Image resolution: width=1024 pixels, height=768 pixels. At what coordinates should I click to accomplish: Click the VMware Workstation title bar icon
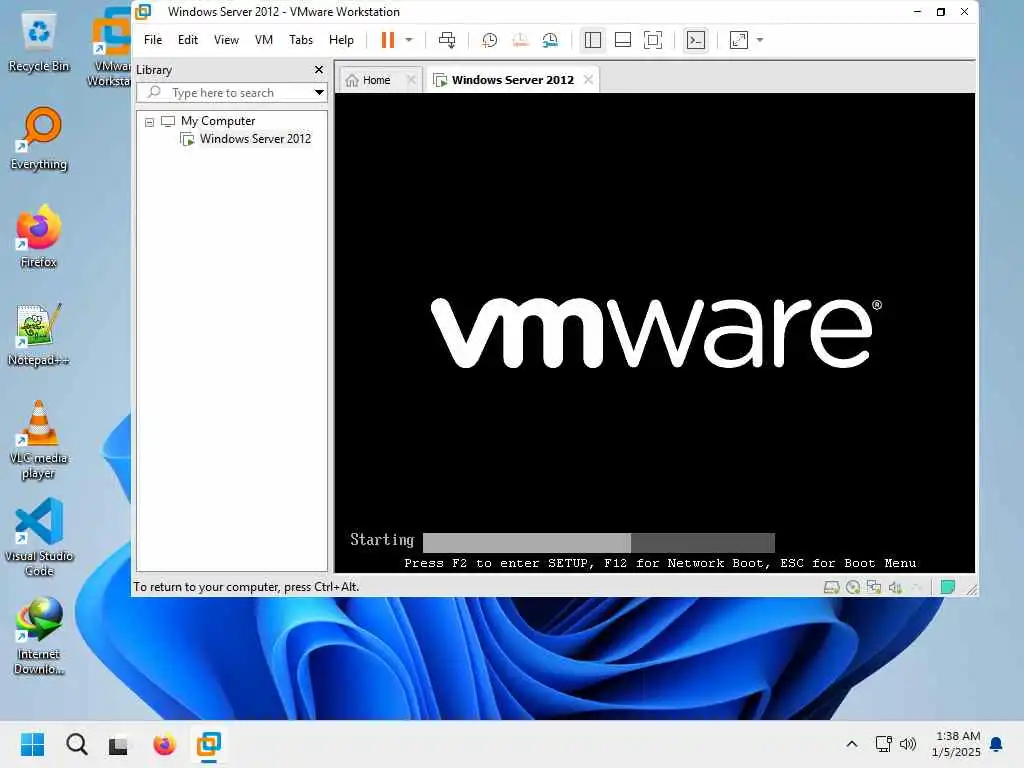pyautogui.click(x=143, y=12)
